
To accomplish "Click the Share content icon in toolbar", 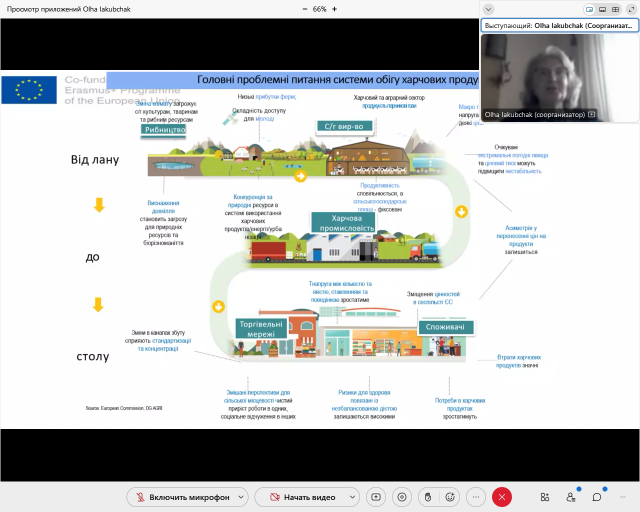I will 376,496.
